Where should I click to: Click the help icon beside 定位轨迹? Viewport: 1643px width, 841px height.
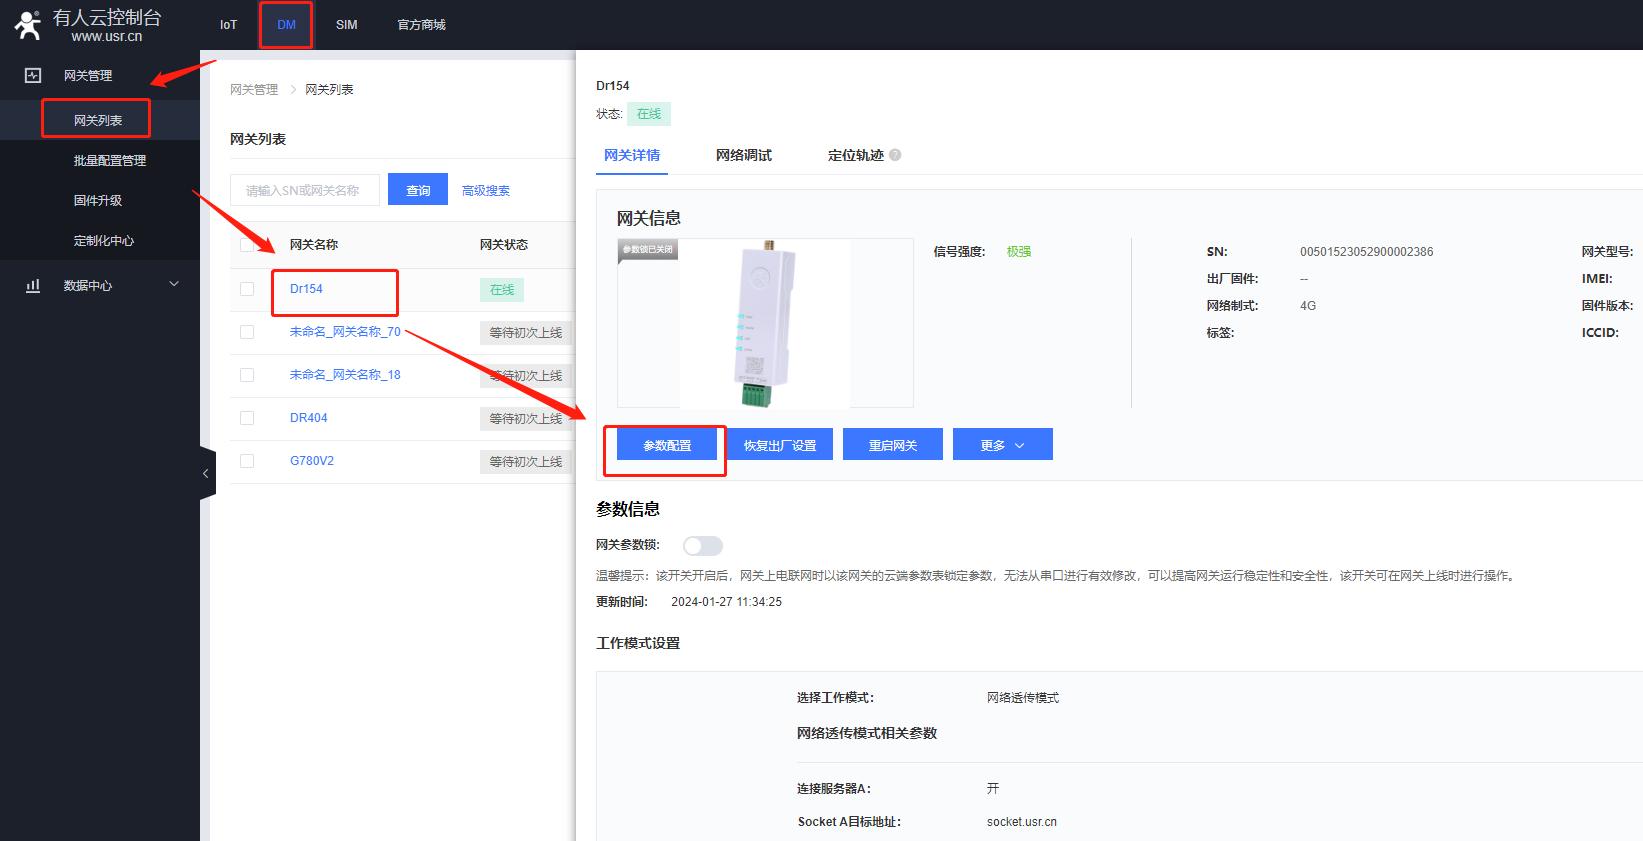click(895, 155)
